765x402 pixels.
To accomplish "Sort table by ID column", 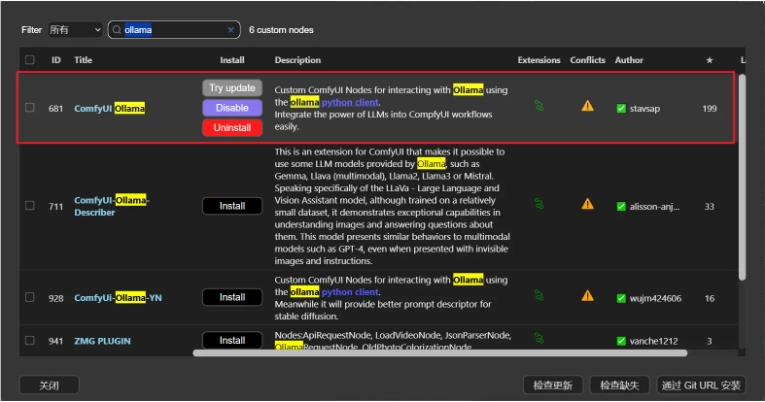I will pyautogui.click(x=56, y=60).
